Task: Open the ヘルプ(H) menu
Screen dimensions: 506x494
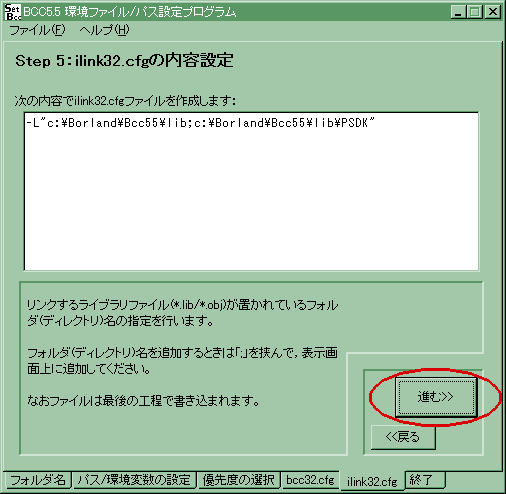Action: [104, 30]
